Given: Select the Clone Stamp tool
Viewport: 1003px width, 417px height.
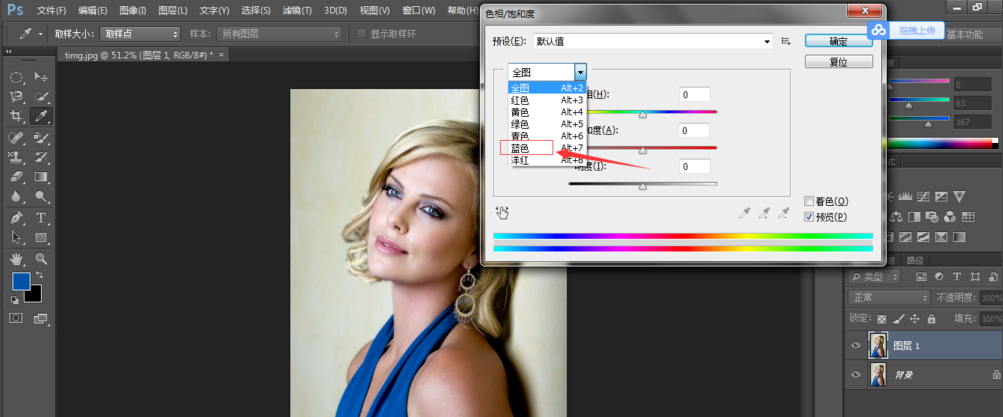Looking at the screenshot, I should pyautogui.click(x=16, y=157).
